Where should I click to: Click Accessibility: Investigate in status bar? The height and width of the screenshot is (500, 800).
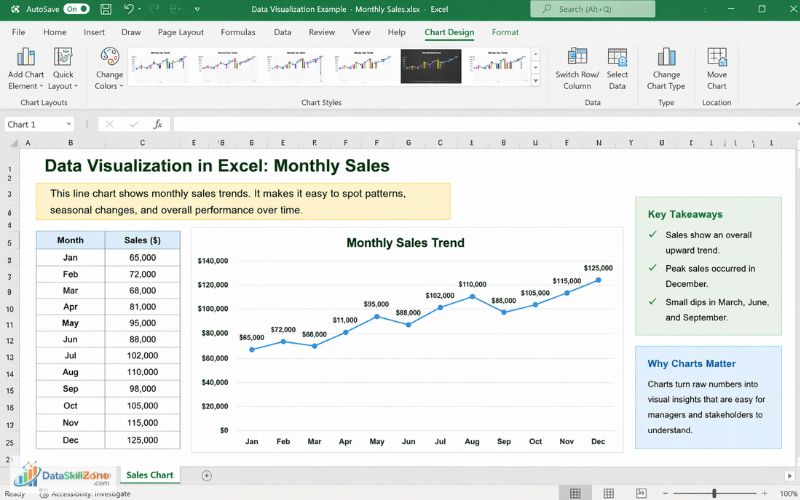click(85, 494)
